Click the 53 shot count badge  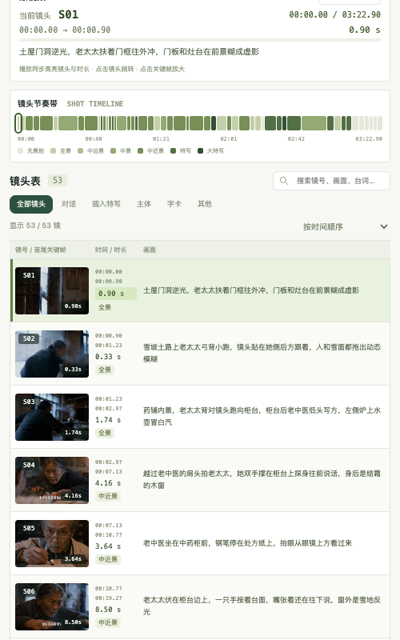[x=58, y=180]
